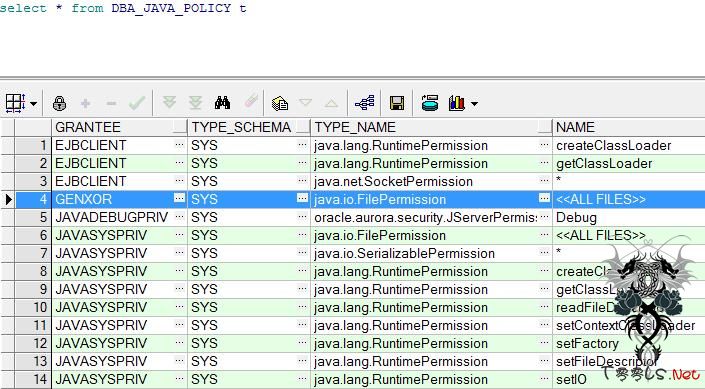
Task: Open ellipsis editor for JAVADEBUGPRIV grantee cell
Action: (180, 216)
